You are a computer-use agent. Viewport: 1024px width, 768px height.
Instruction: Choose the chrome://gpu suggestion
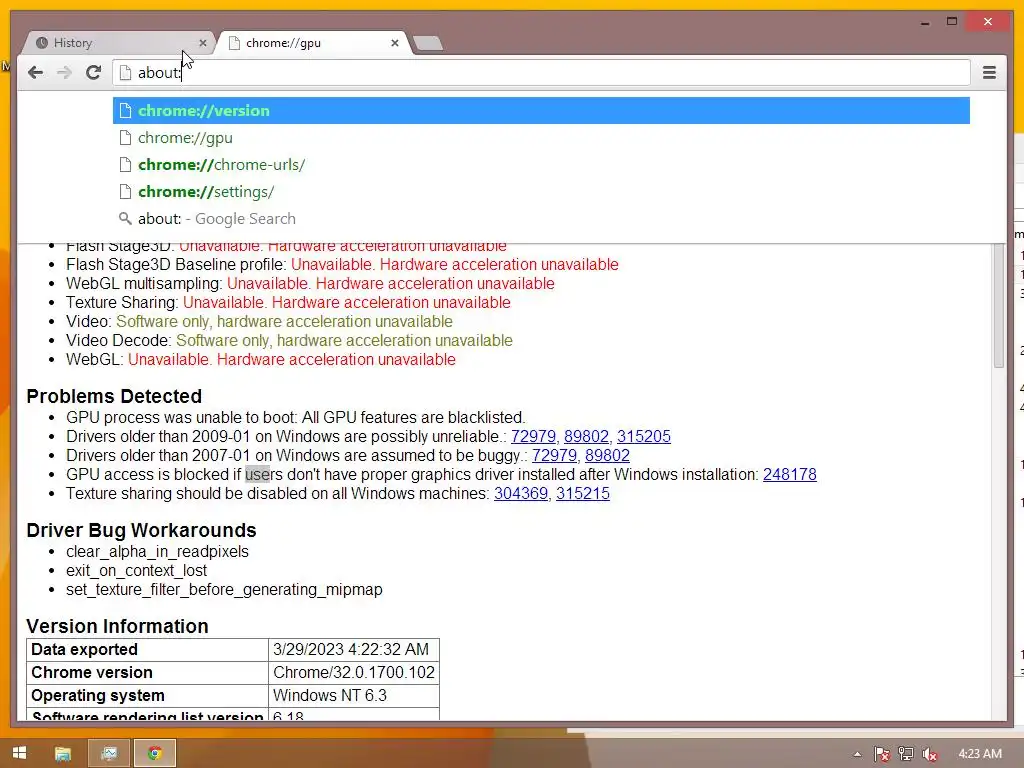[541, 138]
